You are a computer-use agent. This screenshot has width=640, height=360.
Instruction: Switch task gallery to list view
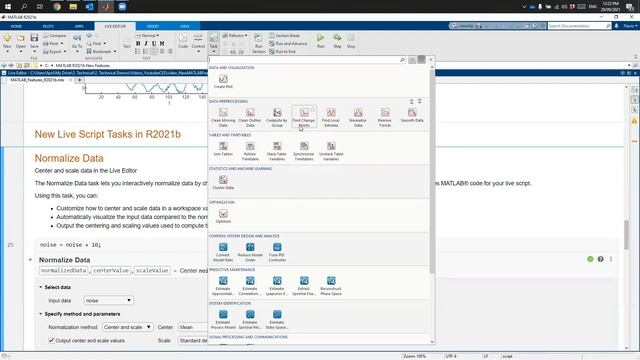tap(412, 60)
